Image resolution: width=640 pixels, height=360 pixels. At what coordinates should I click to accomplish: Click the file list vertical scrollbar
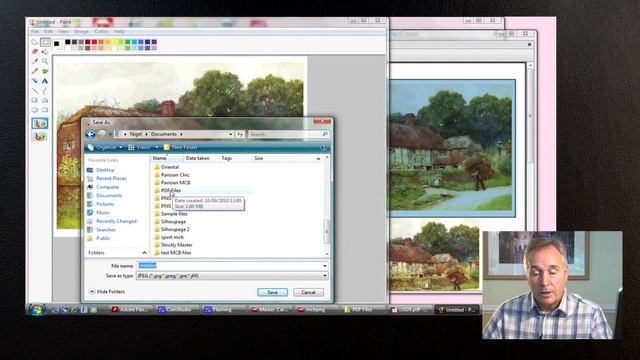point(327,205)
